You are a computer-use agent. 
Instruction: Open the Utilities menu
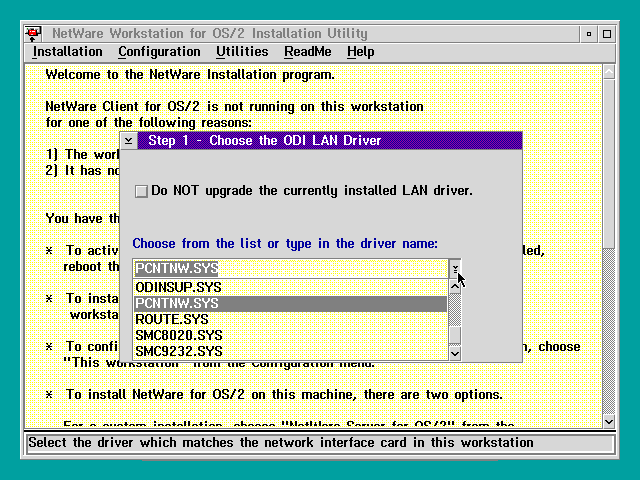pyautogui.click(x=242, y=52)
